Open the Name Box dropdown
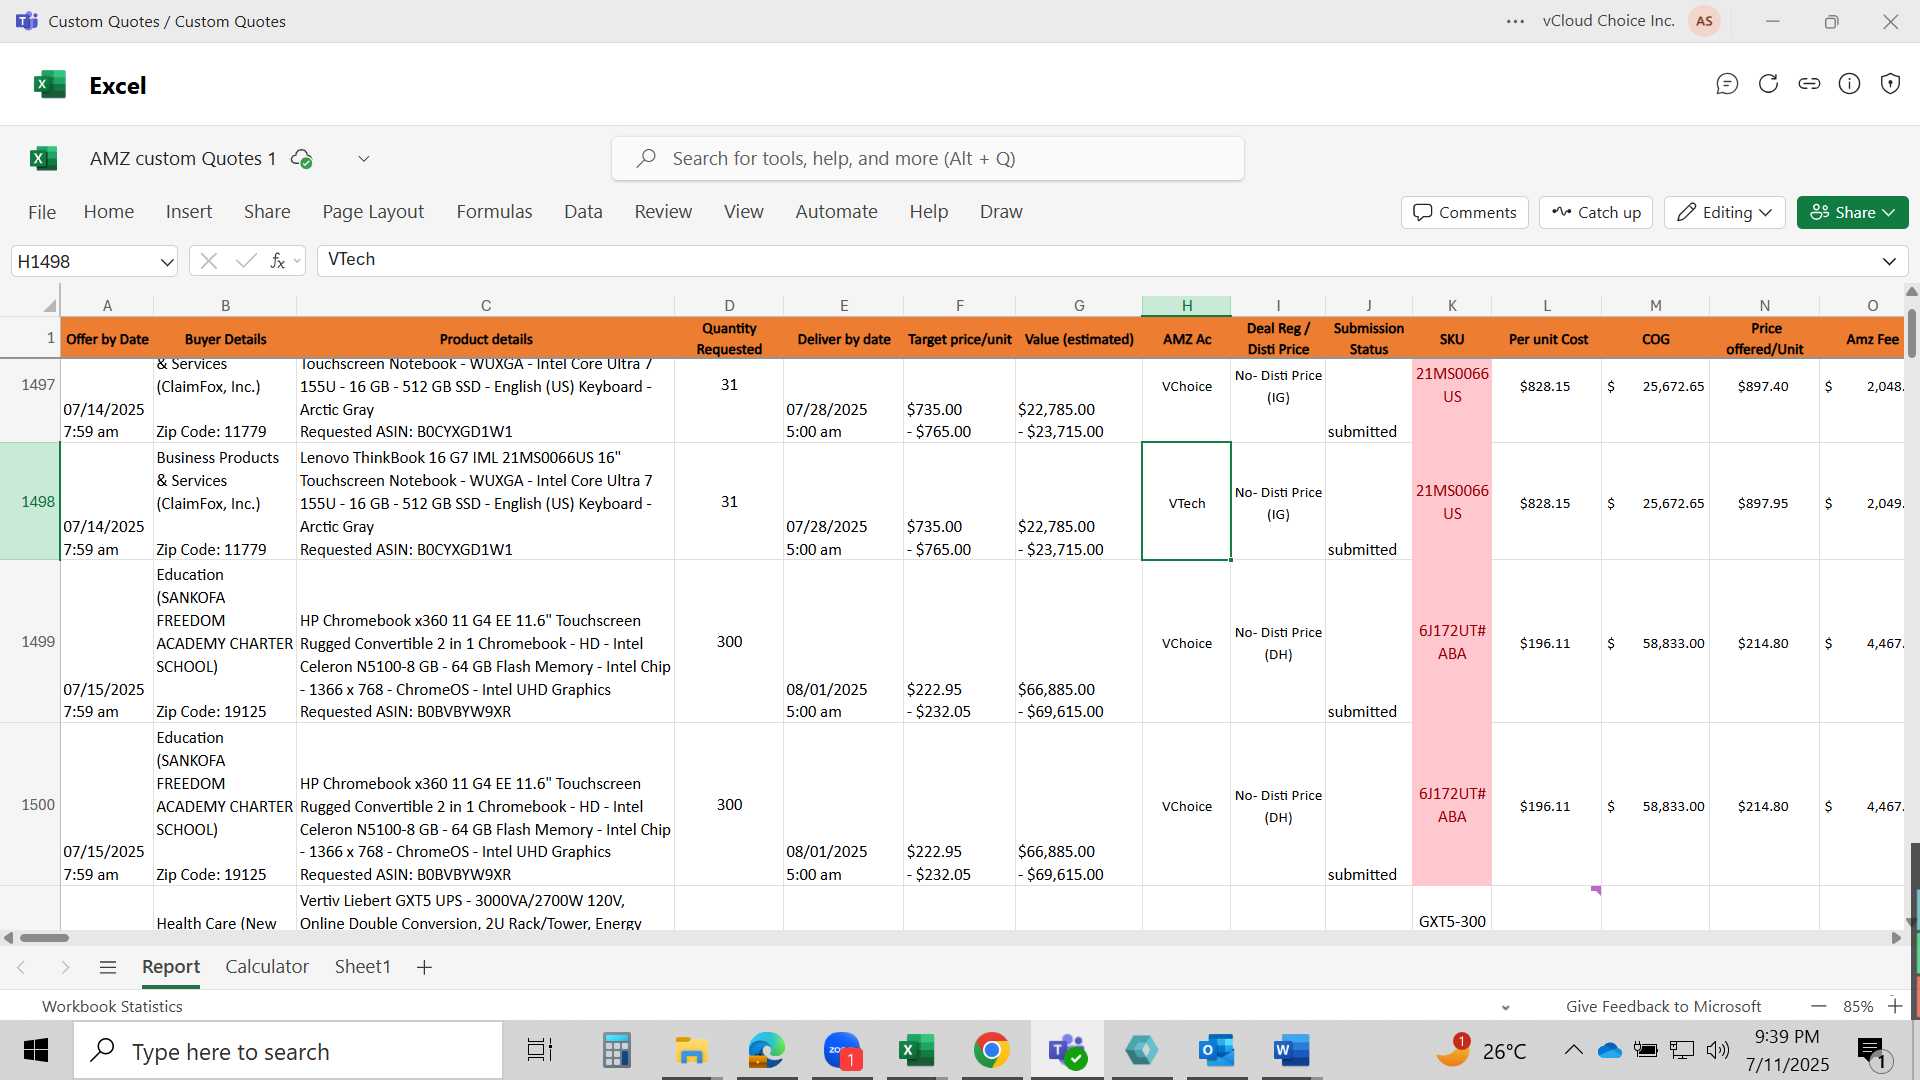 [x=166, y=262]
